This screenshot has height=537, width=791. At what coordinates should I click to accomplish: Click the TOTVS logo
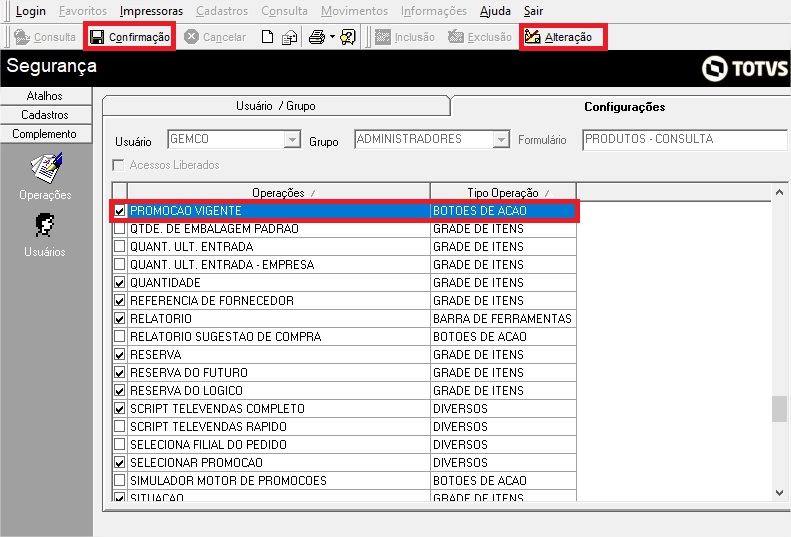[745, 68]
